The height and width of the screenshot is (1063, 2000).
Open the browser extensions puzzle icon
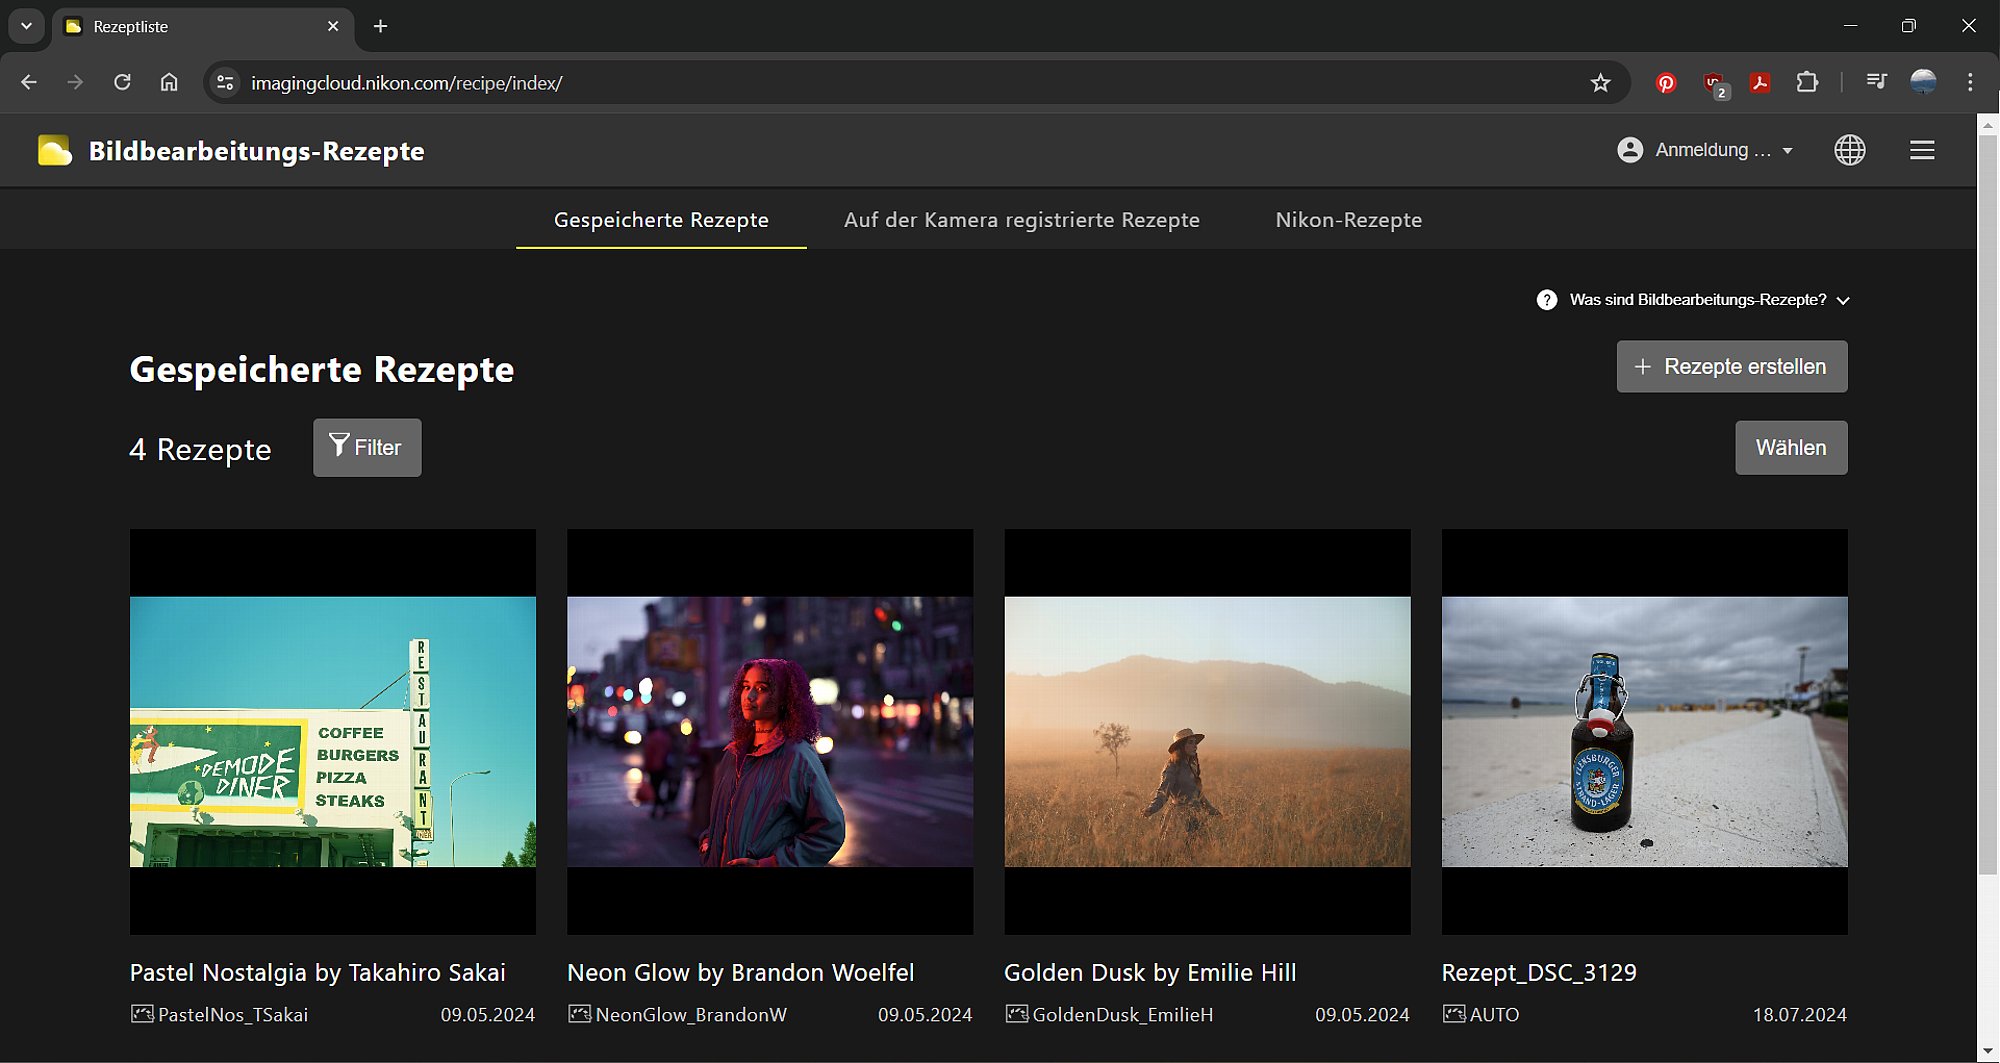1807,83
